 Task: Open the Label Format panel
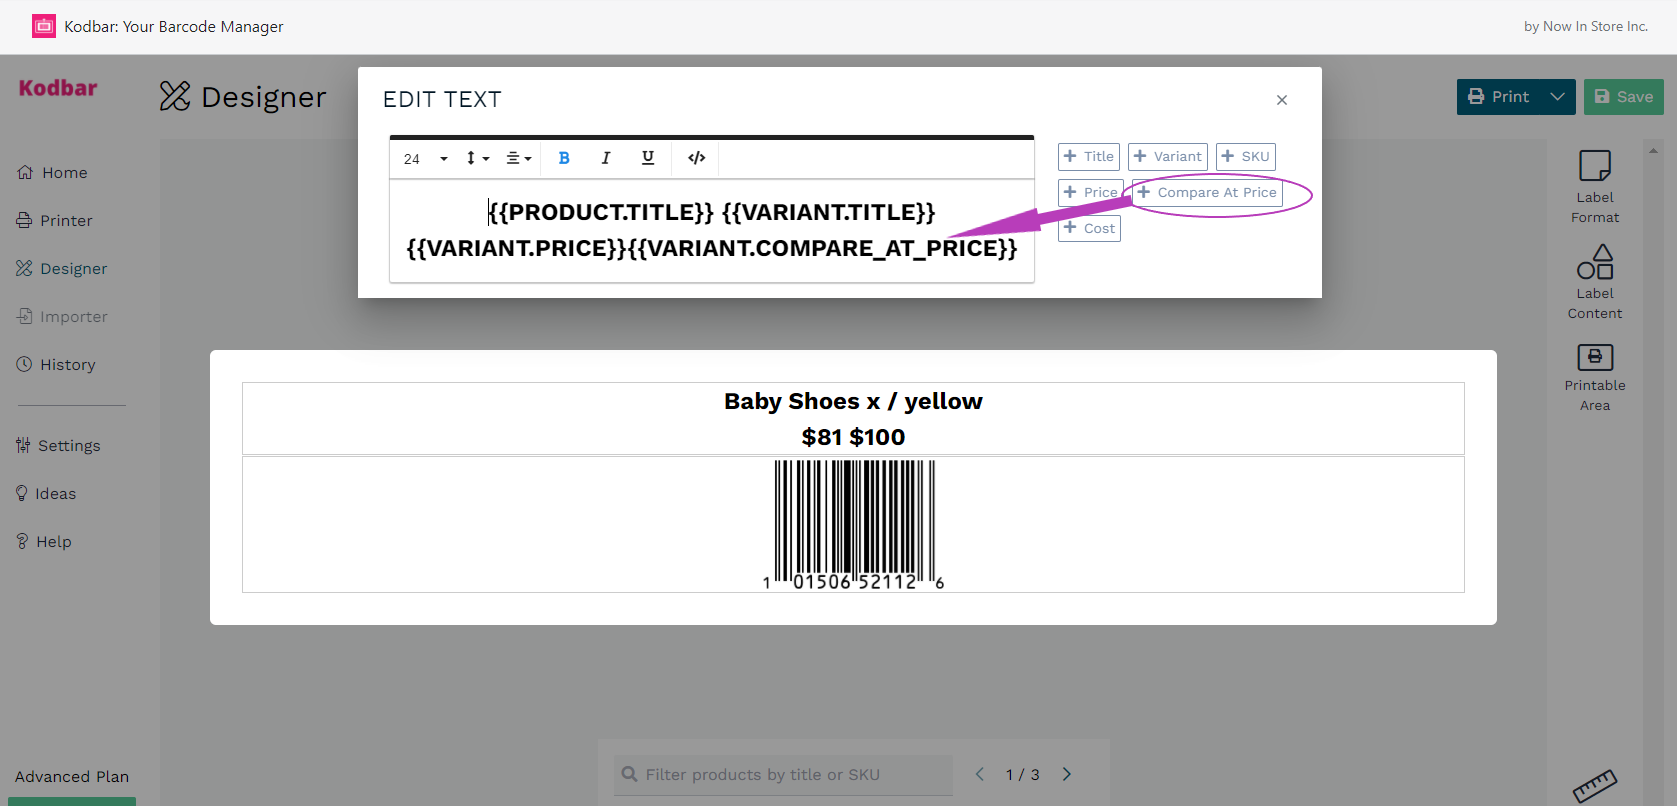1595,187
